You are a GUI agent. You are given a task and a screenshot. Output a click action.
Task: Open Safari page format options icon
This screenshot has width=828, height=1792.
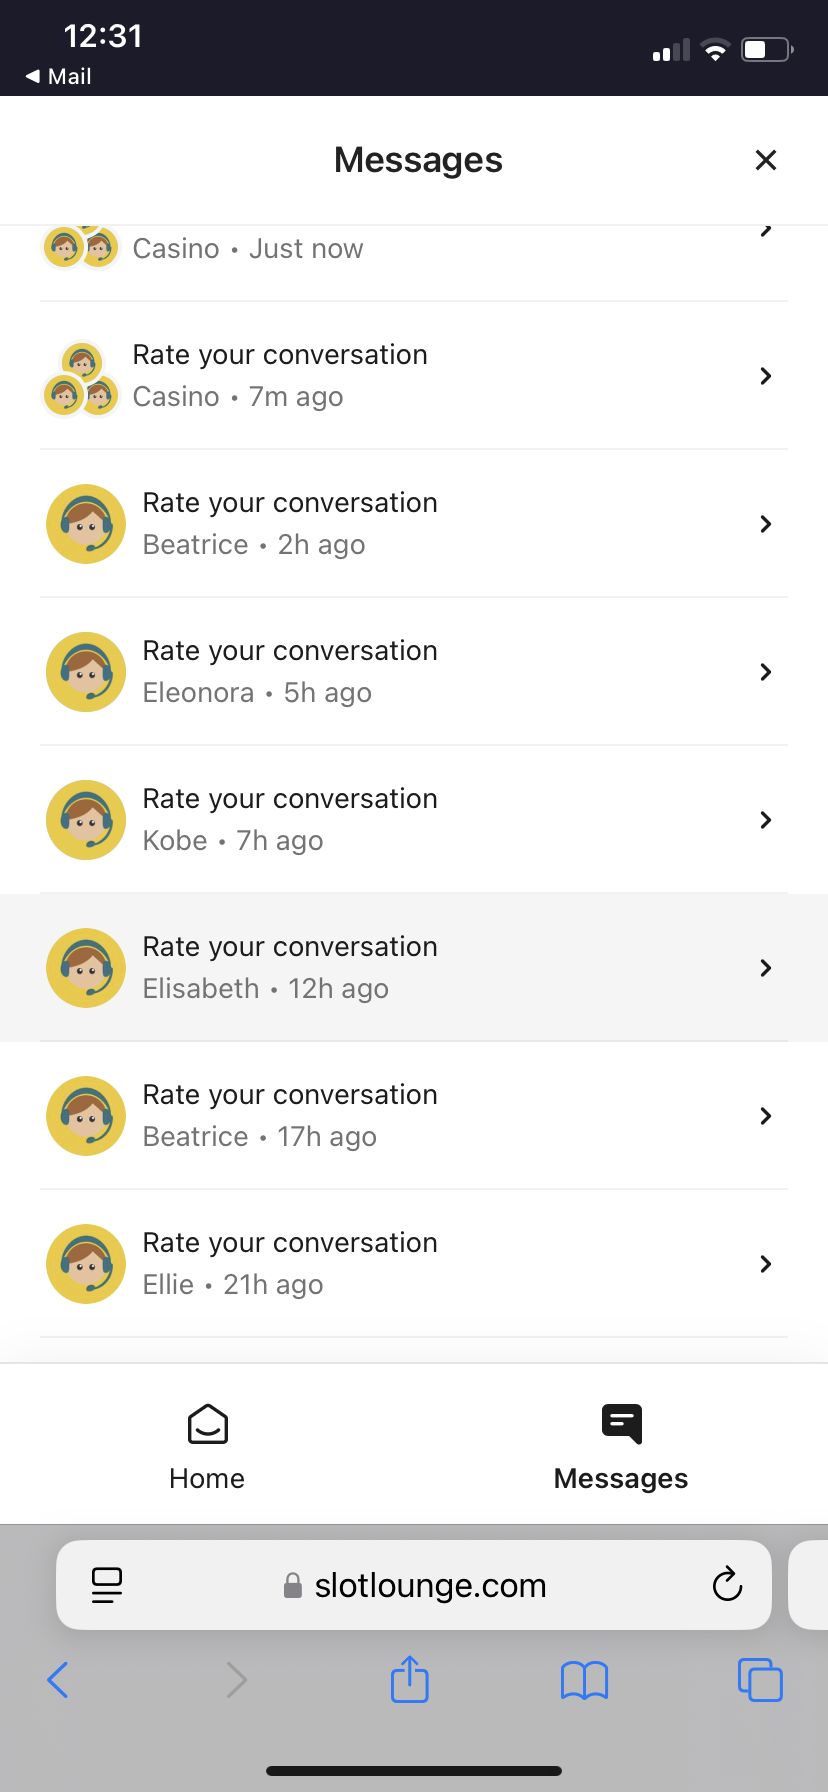(x=107, y=1585)
